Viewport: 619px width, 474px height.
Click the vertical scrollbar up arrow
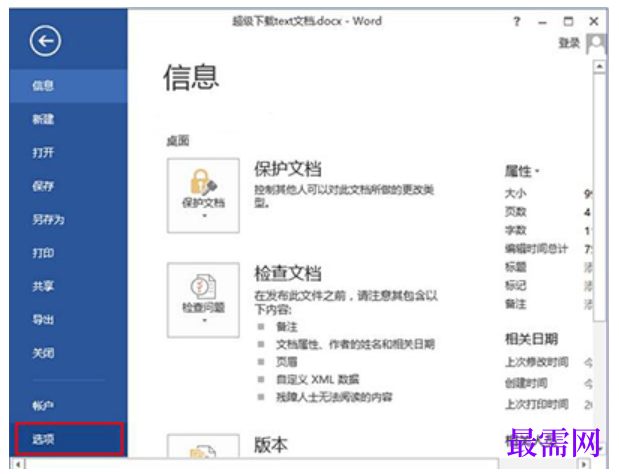[599, 66]
